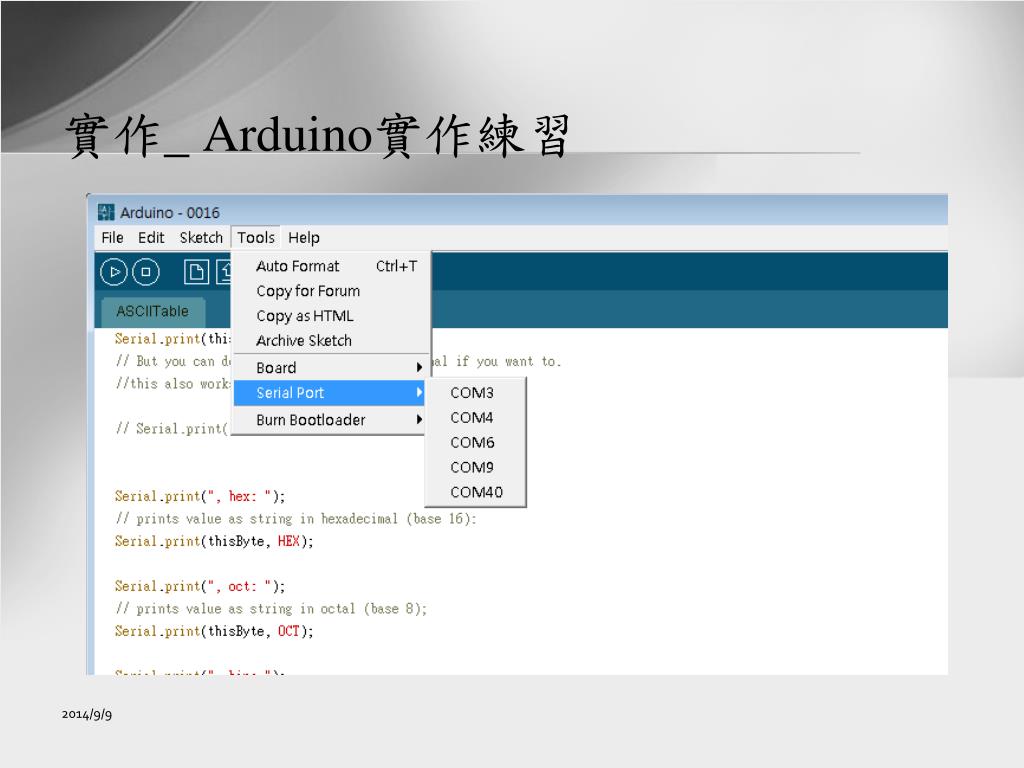
Task: Click comment about hexadecimal base 16
Action: [296, 519]
